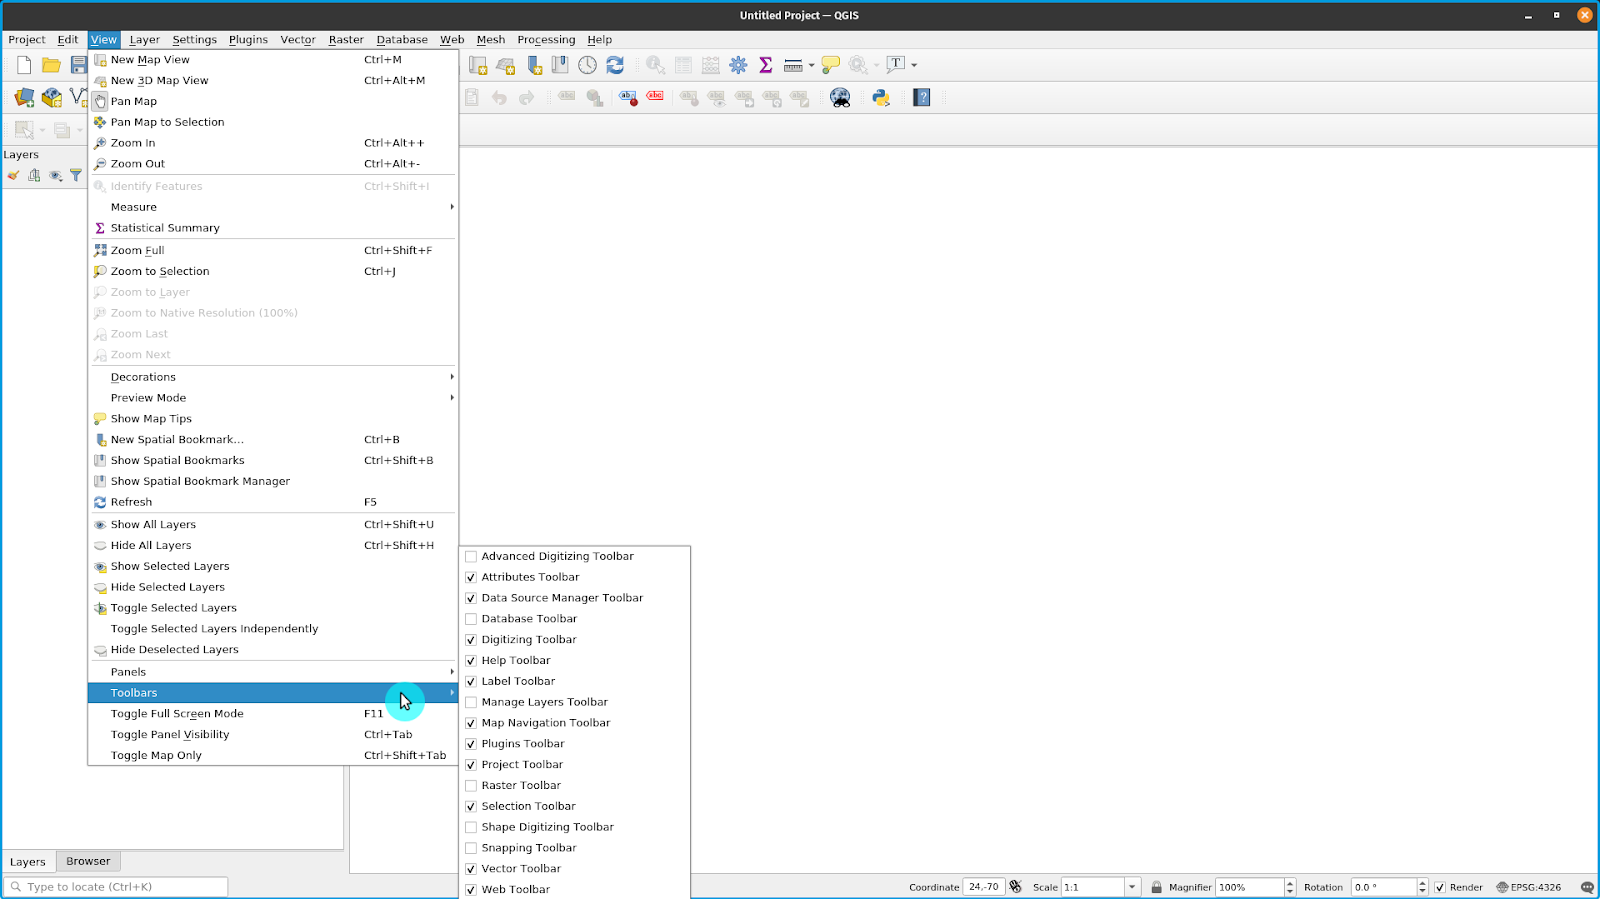Click the EPSG:4326 CRS button
The image size is (1600, 899).
[1529, 887]
